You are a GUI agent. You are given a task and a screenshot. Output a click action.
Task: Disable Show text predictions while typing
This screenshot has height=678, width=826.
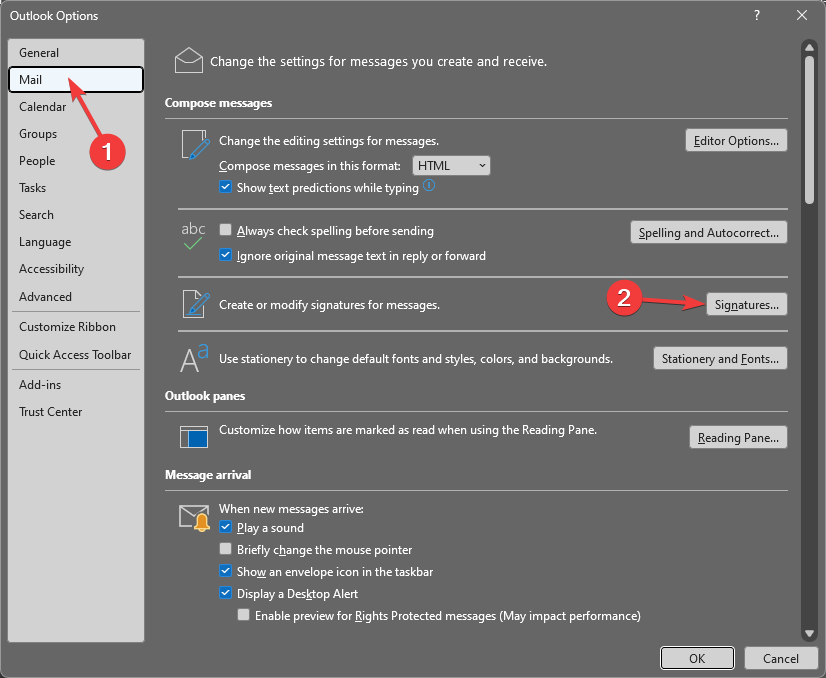[x=226, y=188]
